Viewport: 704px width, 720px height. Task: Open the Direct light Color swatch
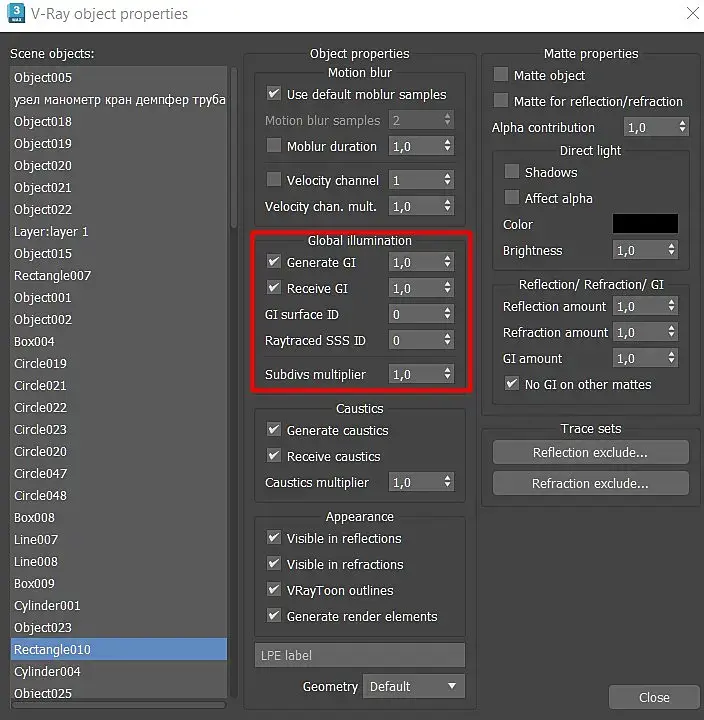click(645, 224)
